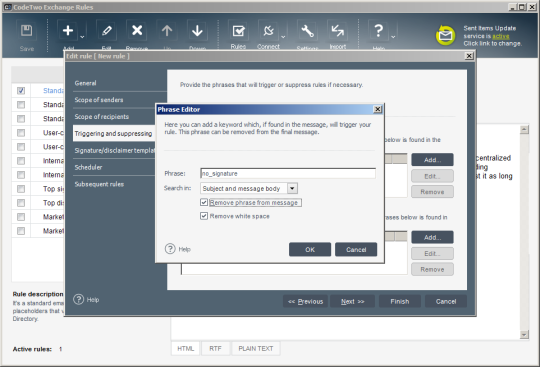This screenshot has height=367, width=540.
Task: Click the move Up arrow icon
Action: pyautogui.click(x=167, y=31)
